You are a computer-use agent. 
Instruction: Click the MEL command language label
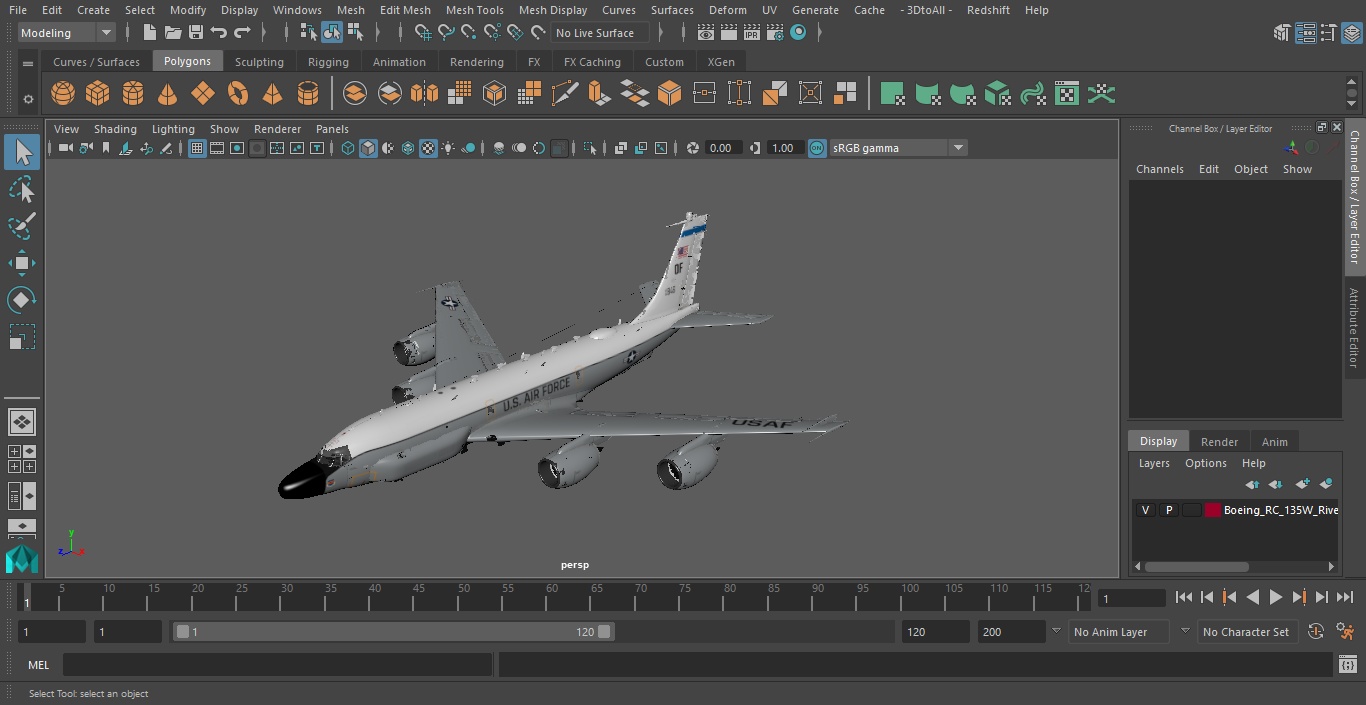point(38,665)
